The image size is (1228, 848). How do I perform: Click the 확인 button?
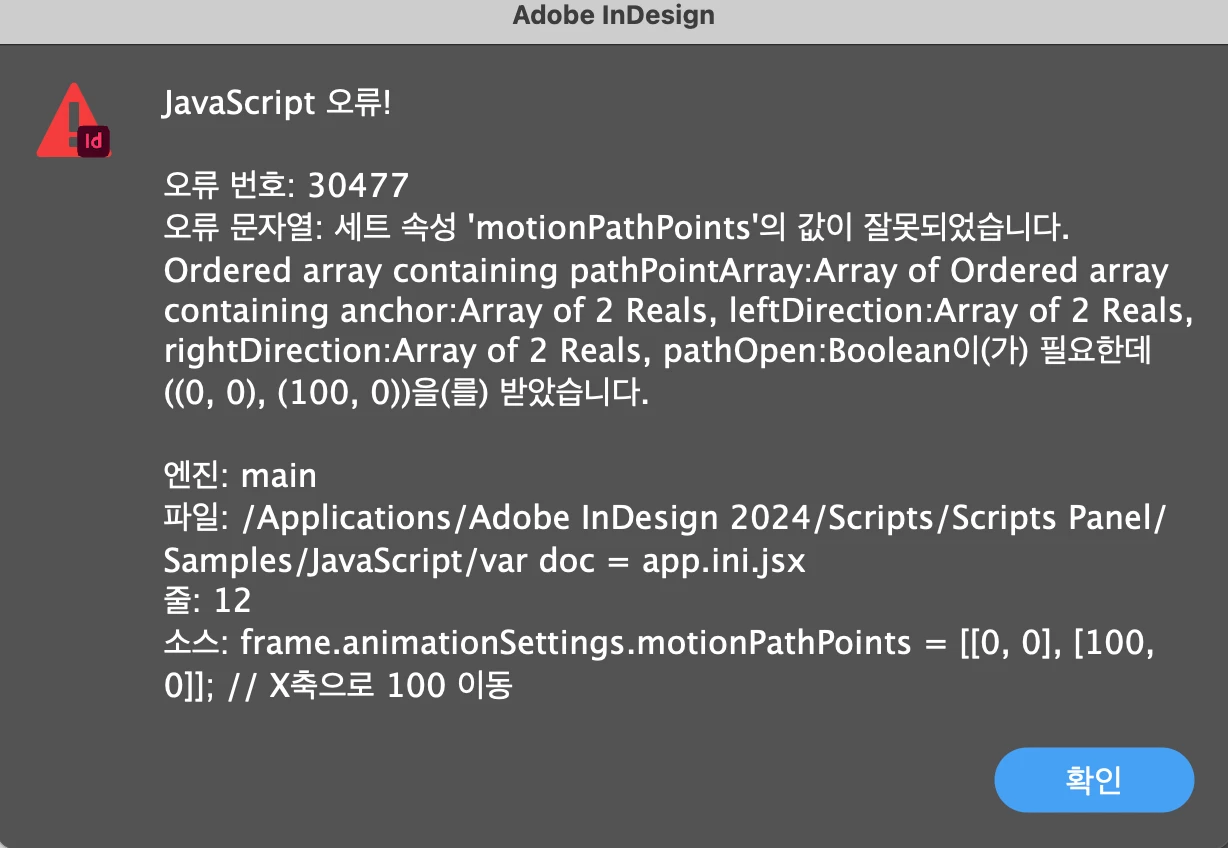click(1094, 780)
